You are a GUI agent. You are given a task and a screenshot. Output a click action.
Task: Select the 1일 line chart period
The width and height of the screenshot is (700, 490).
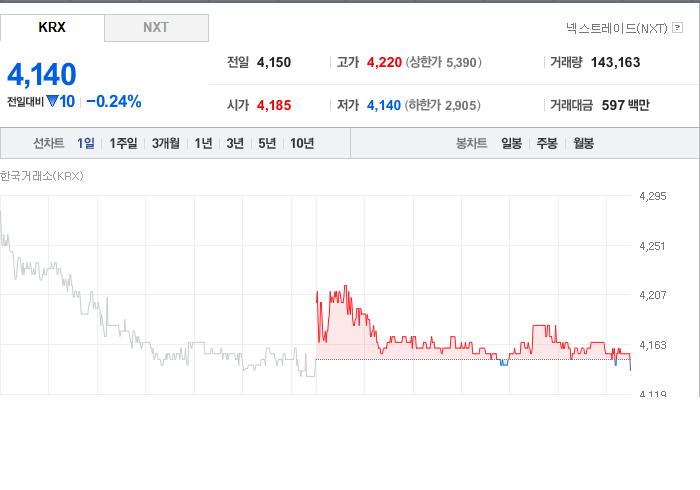[86, 143]
